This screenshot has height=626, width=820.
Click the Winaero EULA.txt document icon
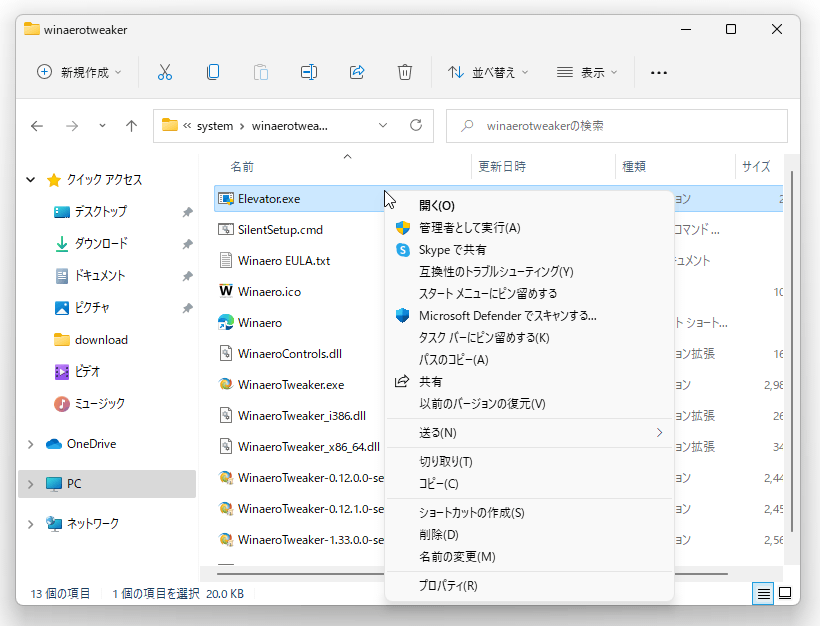click(226, 260)
